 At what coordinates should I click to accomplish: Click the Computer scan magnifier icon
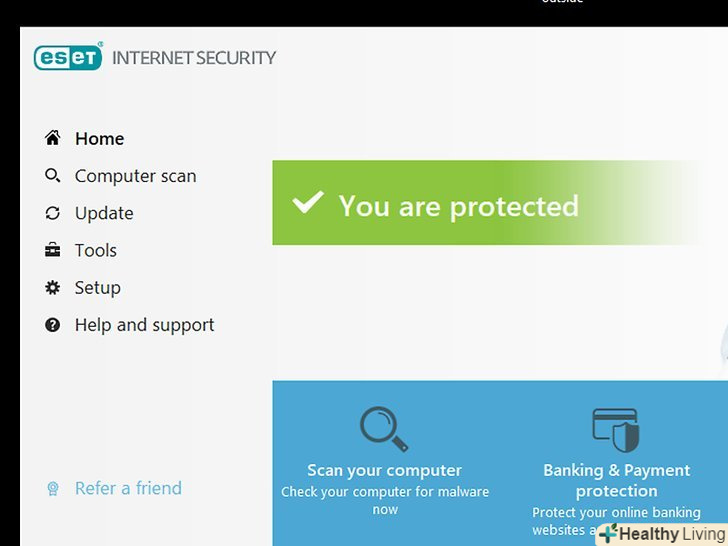coord(53,176)
